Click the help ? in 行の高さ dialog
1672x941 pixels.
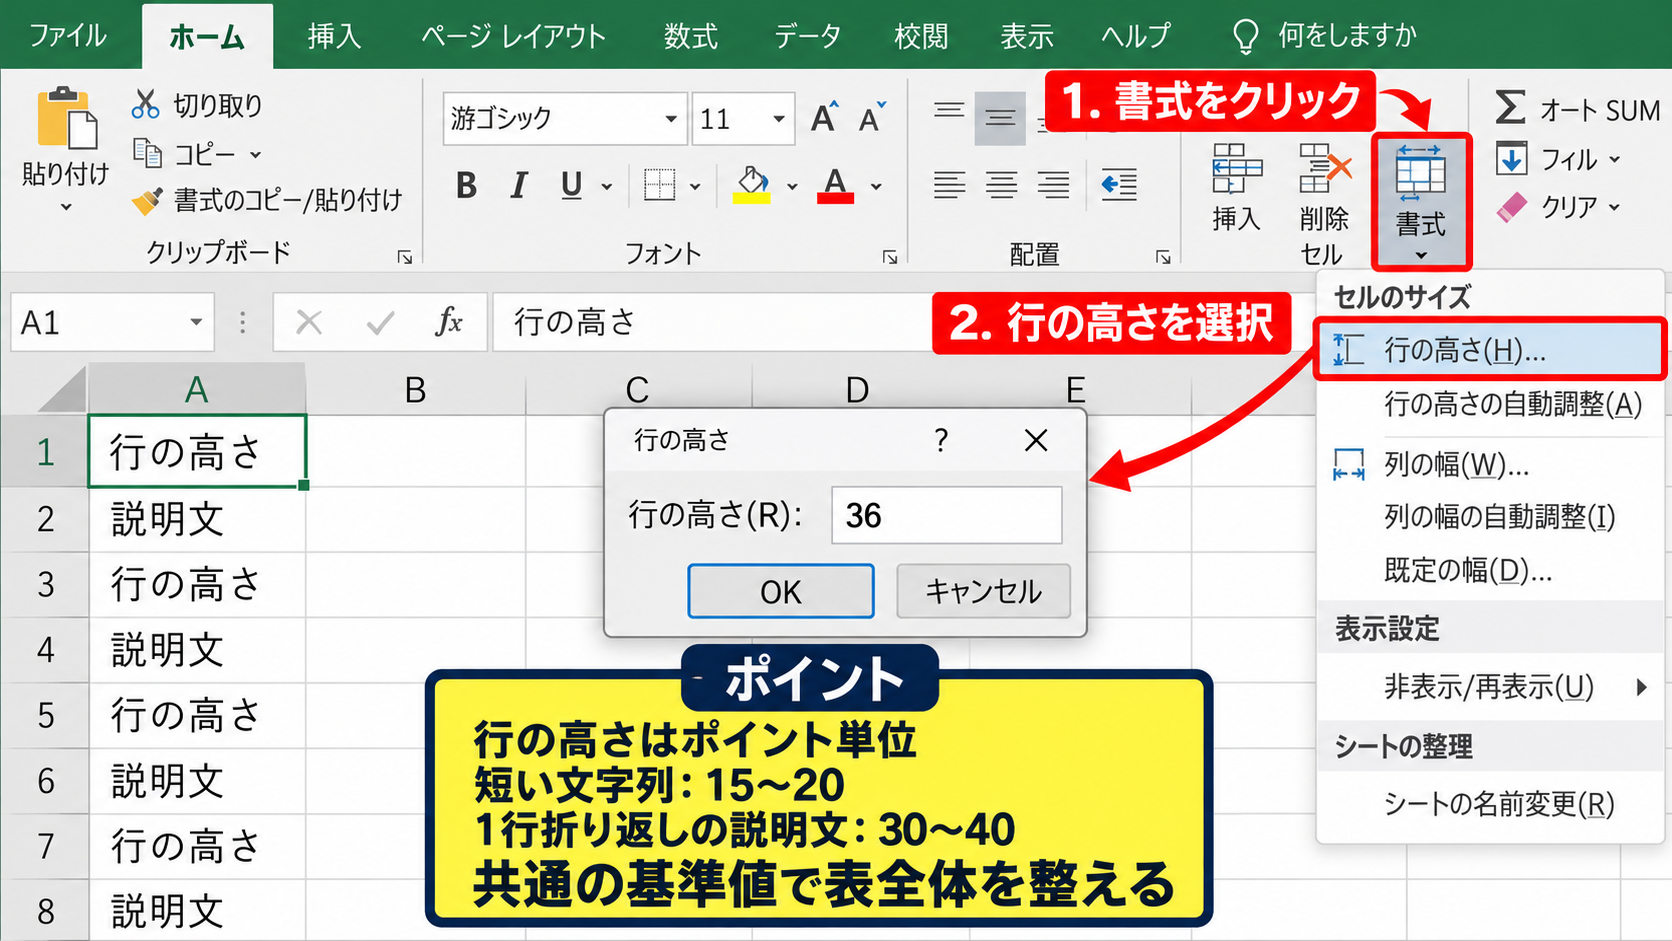click(940, 439)
